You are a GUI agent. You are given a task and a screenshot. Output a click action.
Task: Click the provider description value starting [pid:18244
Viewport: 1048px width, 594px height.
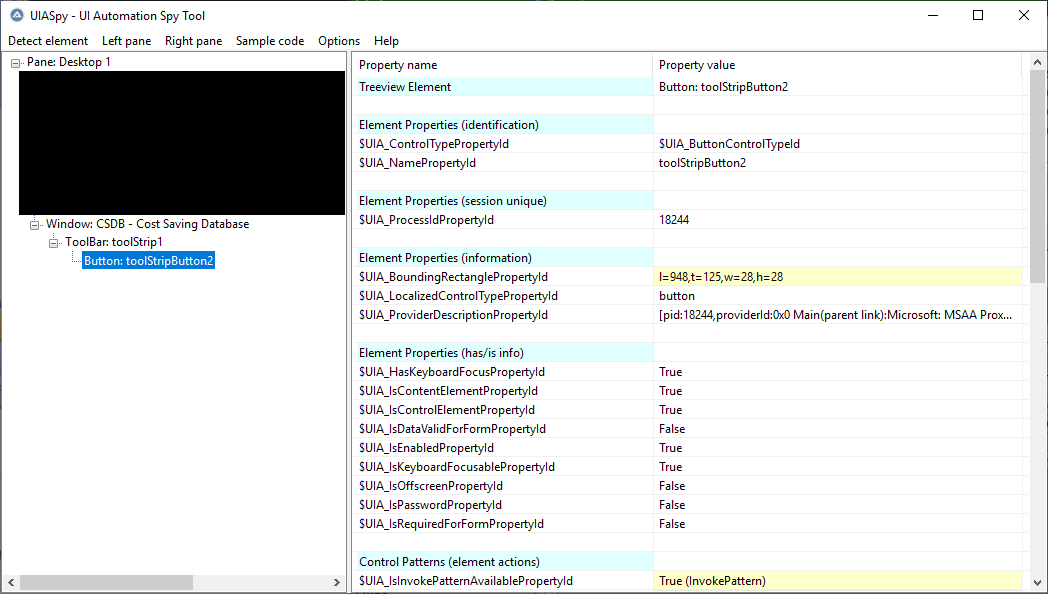tap(837, 315)
